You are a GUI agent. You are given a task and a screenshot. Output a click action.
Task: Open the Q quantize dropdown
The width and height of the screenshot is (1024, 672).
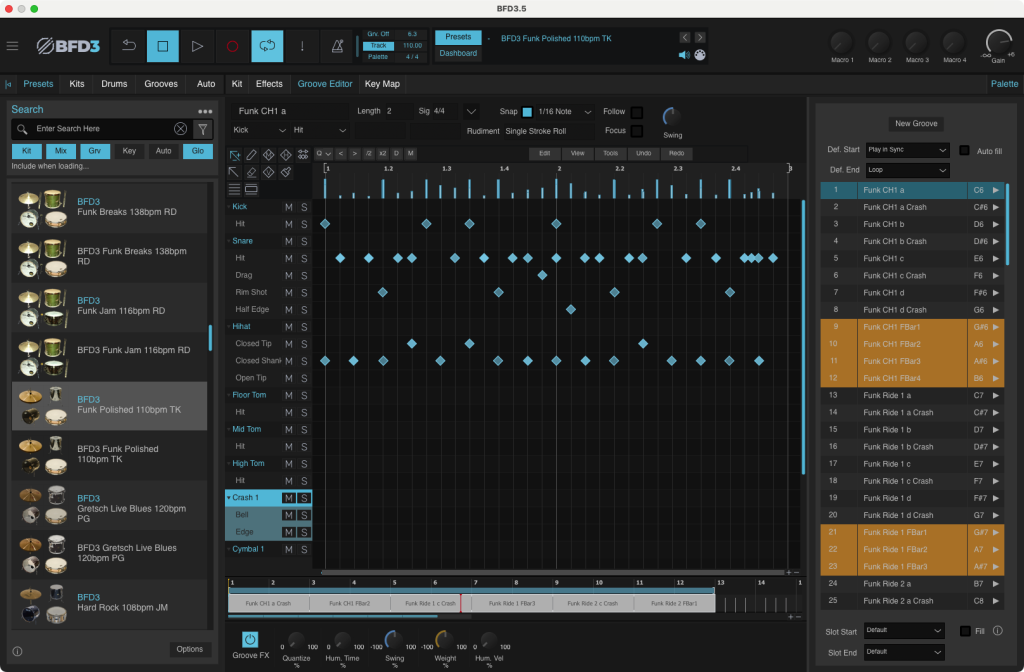pyautogui.click(x=323, y=153)
